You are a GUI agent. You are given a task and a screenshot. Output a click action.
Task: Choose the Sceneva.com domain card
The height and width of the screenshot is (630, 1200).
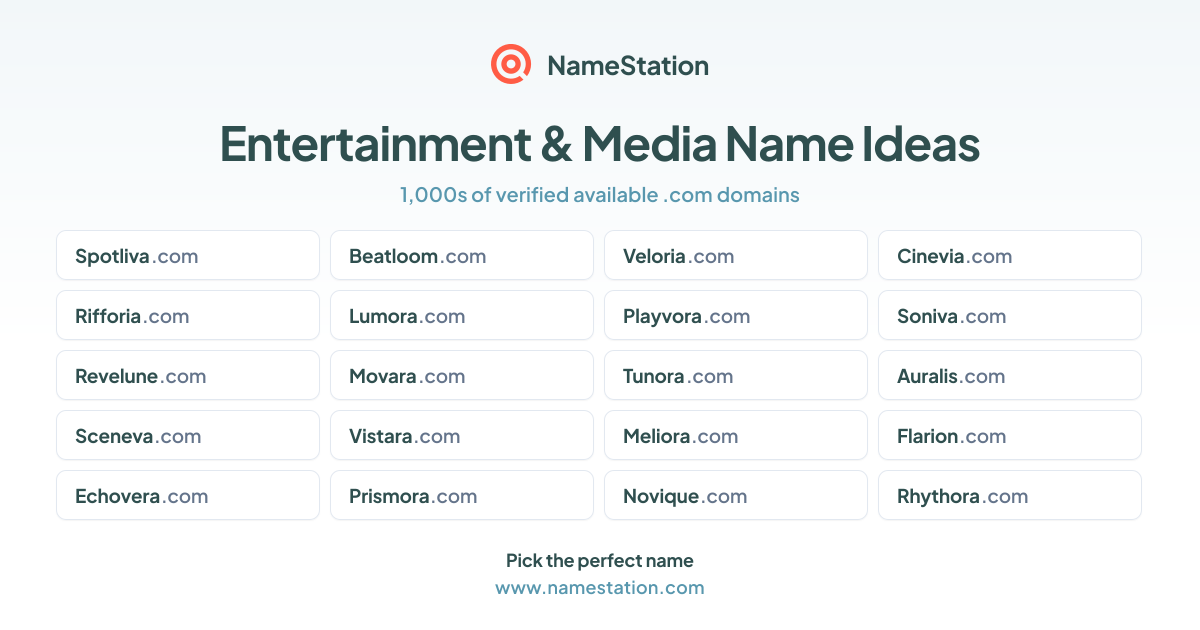(x=188, y=435)
